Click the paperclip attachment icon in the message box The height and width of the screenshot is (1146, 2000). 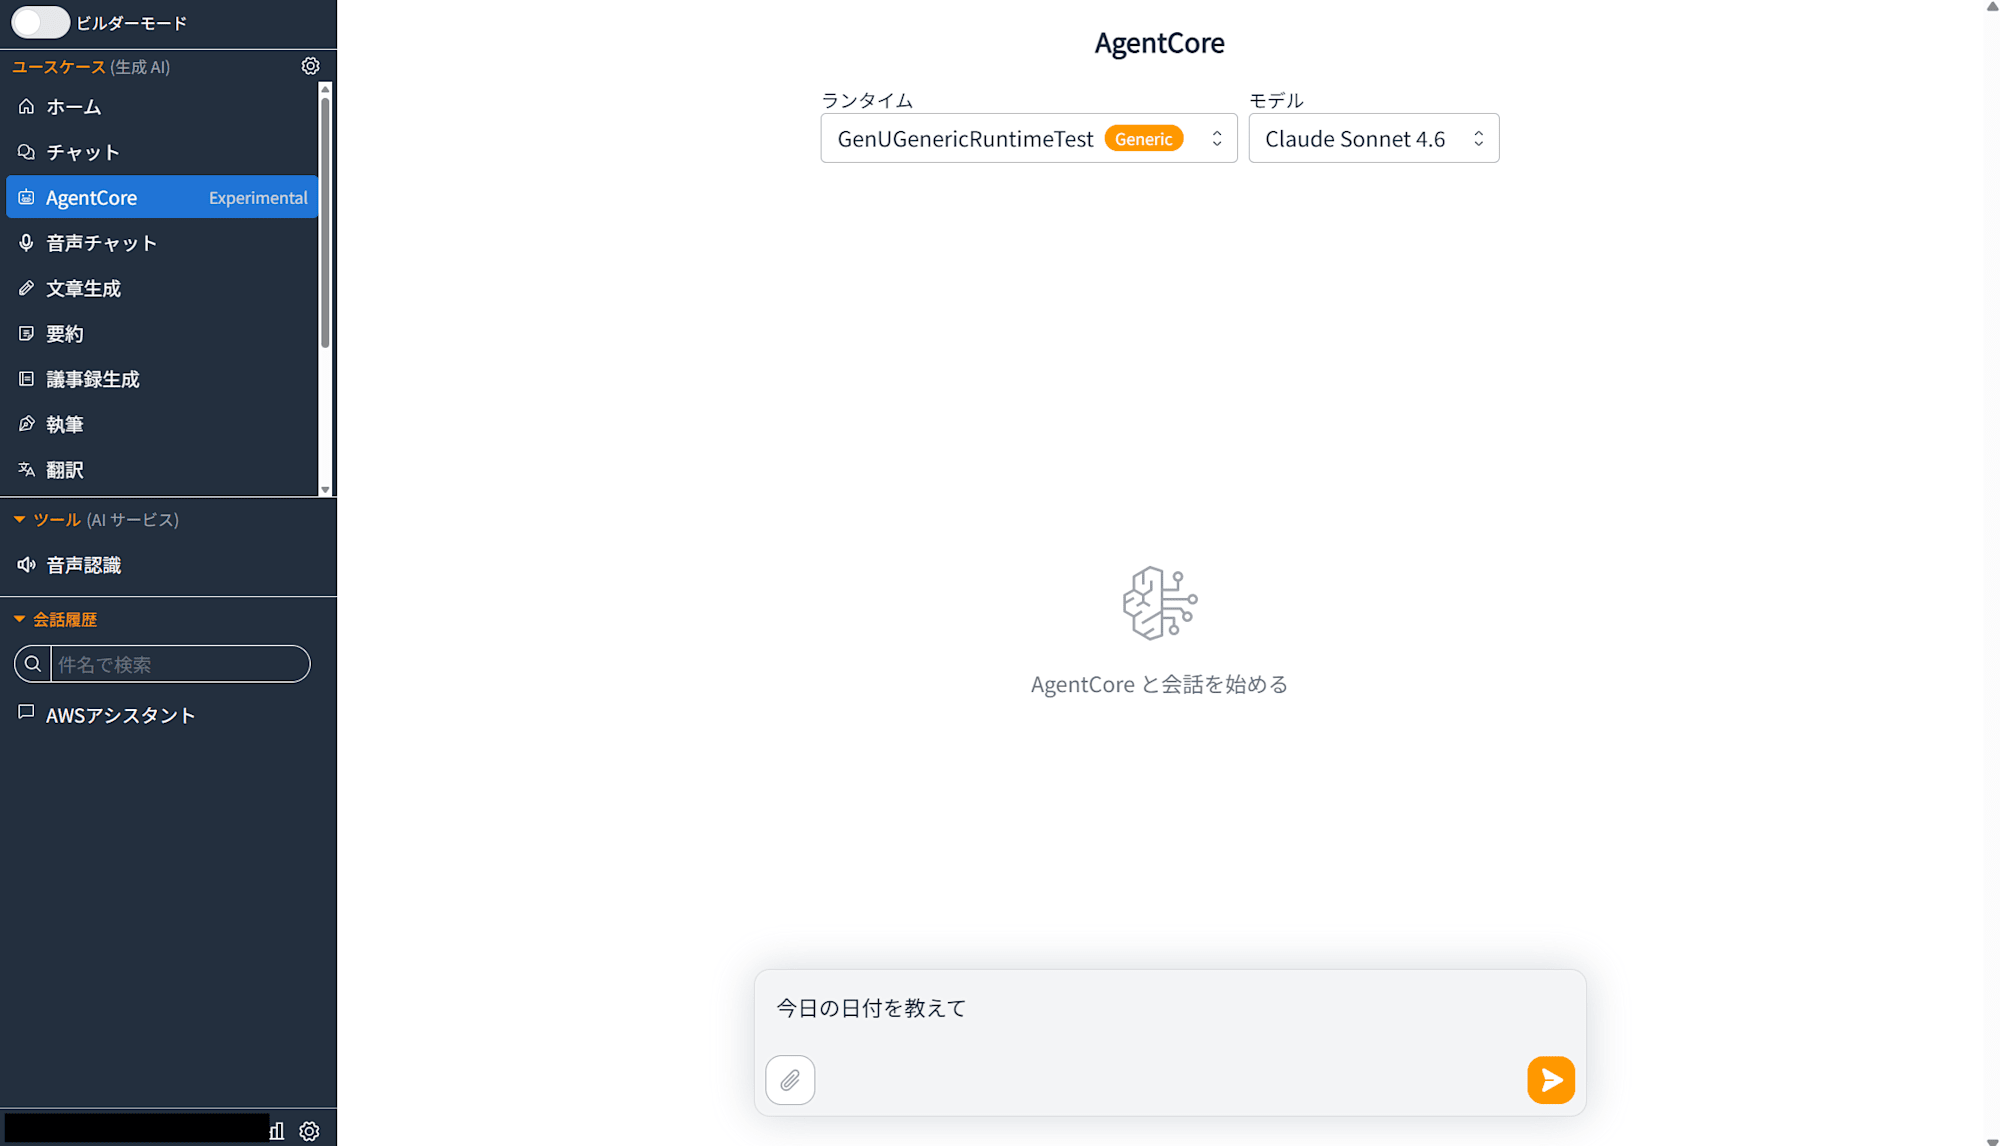(789, 1080)
